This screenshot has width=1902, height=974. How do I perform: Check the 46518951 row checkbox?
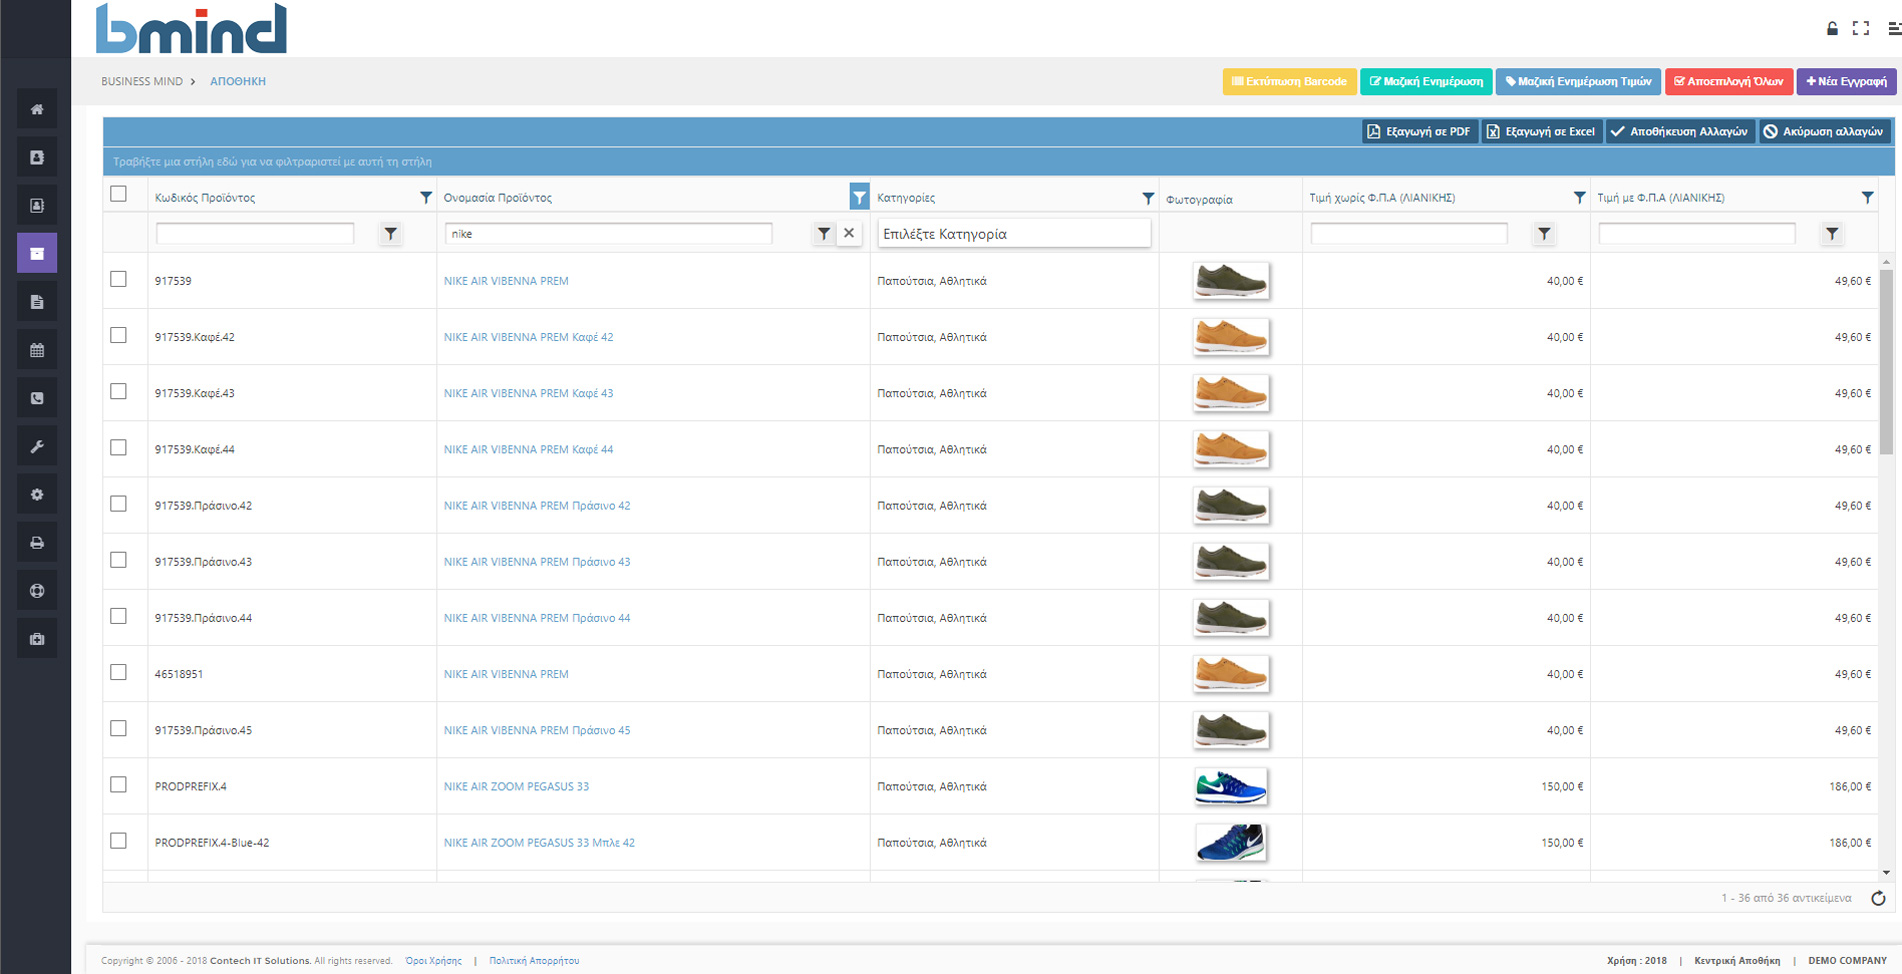point(119,672)
